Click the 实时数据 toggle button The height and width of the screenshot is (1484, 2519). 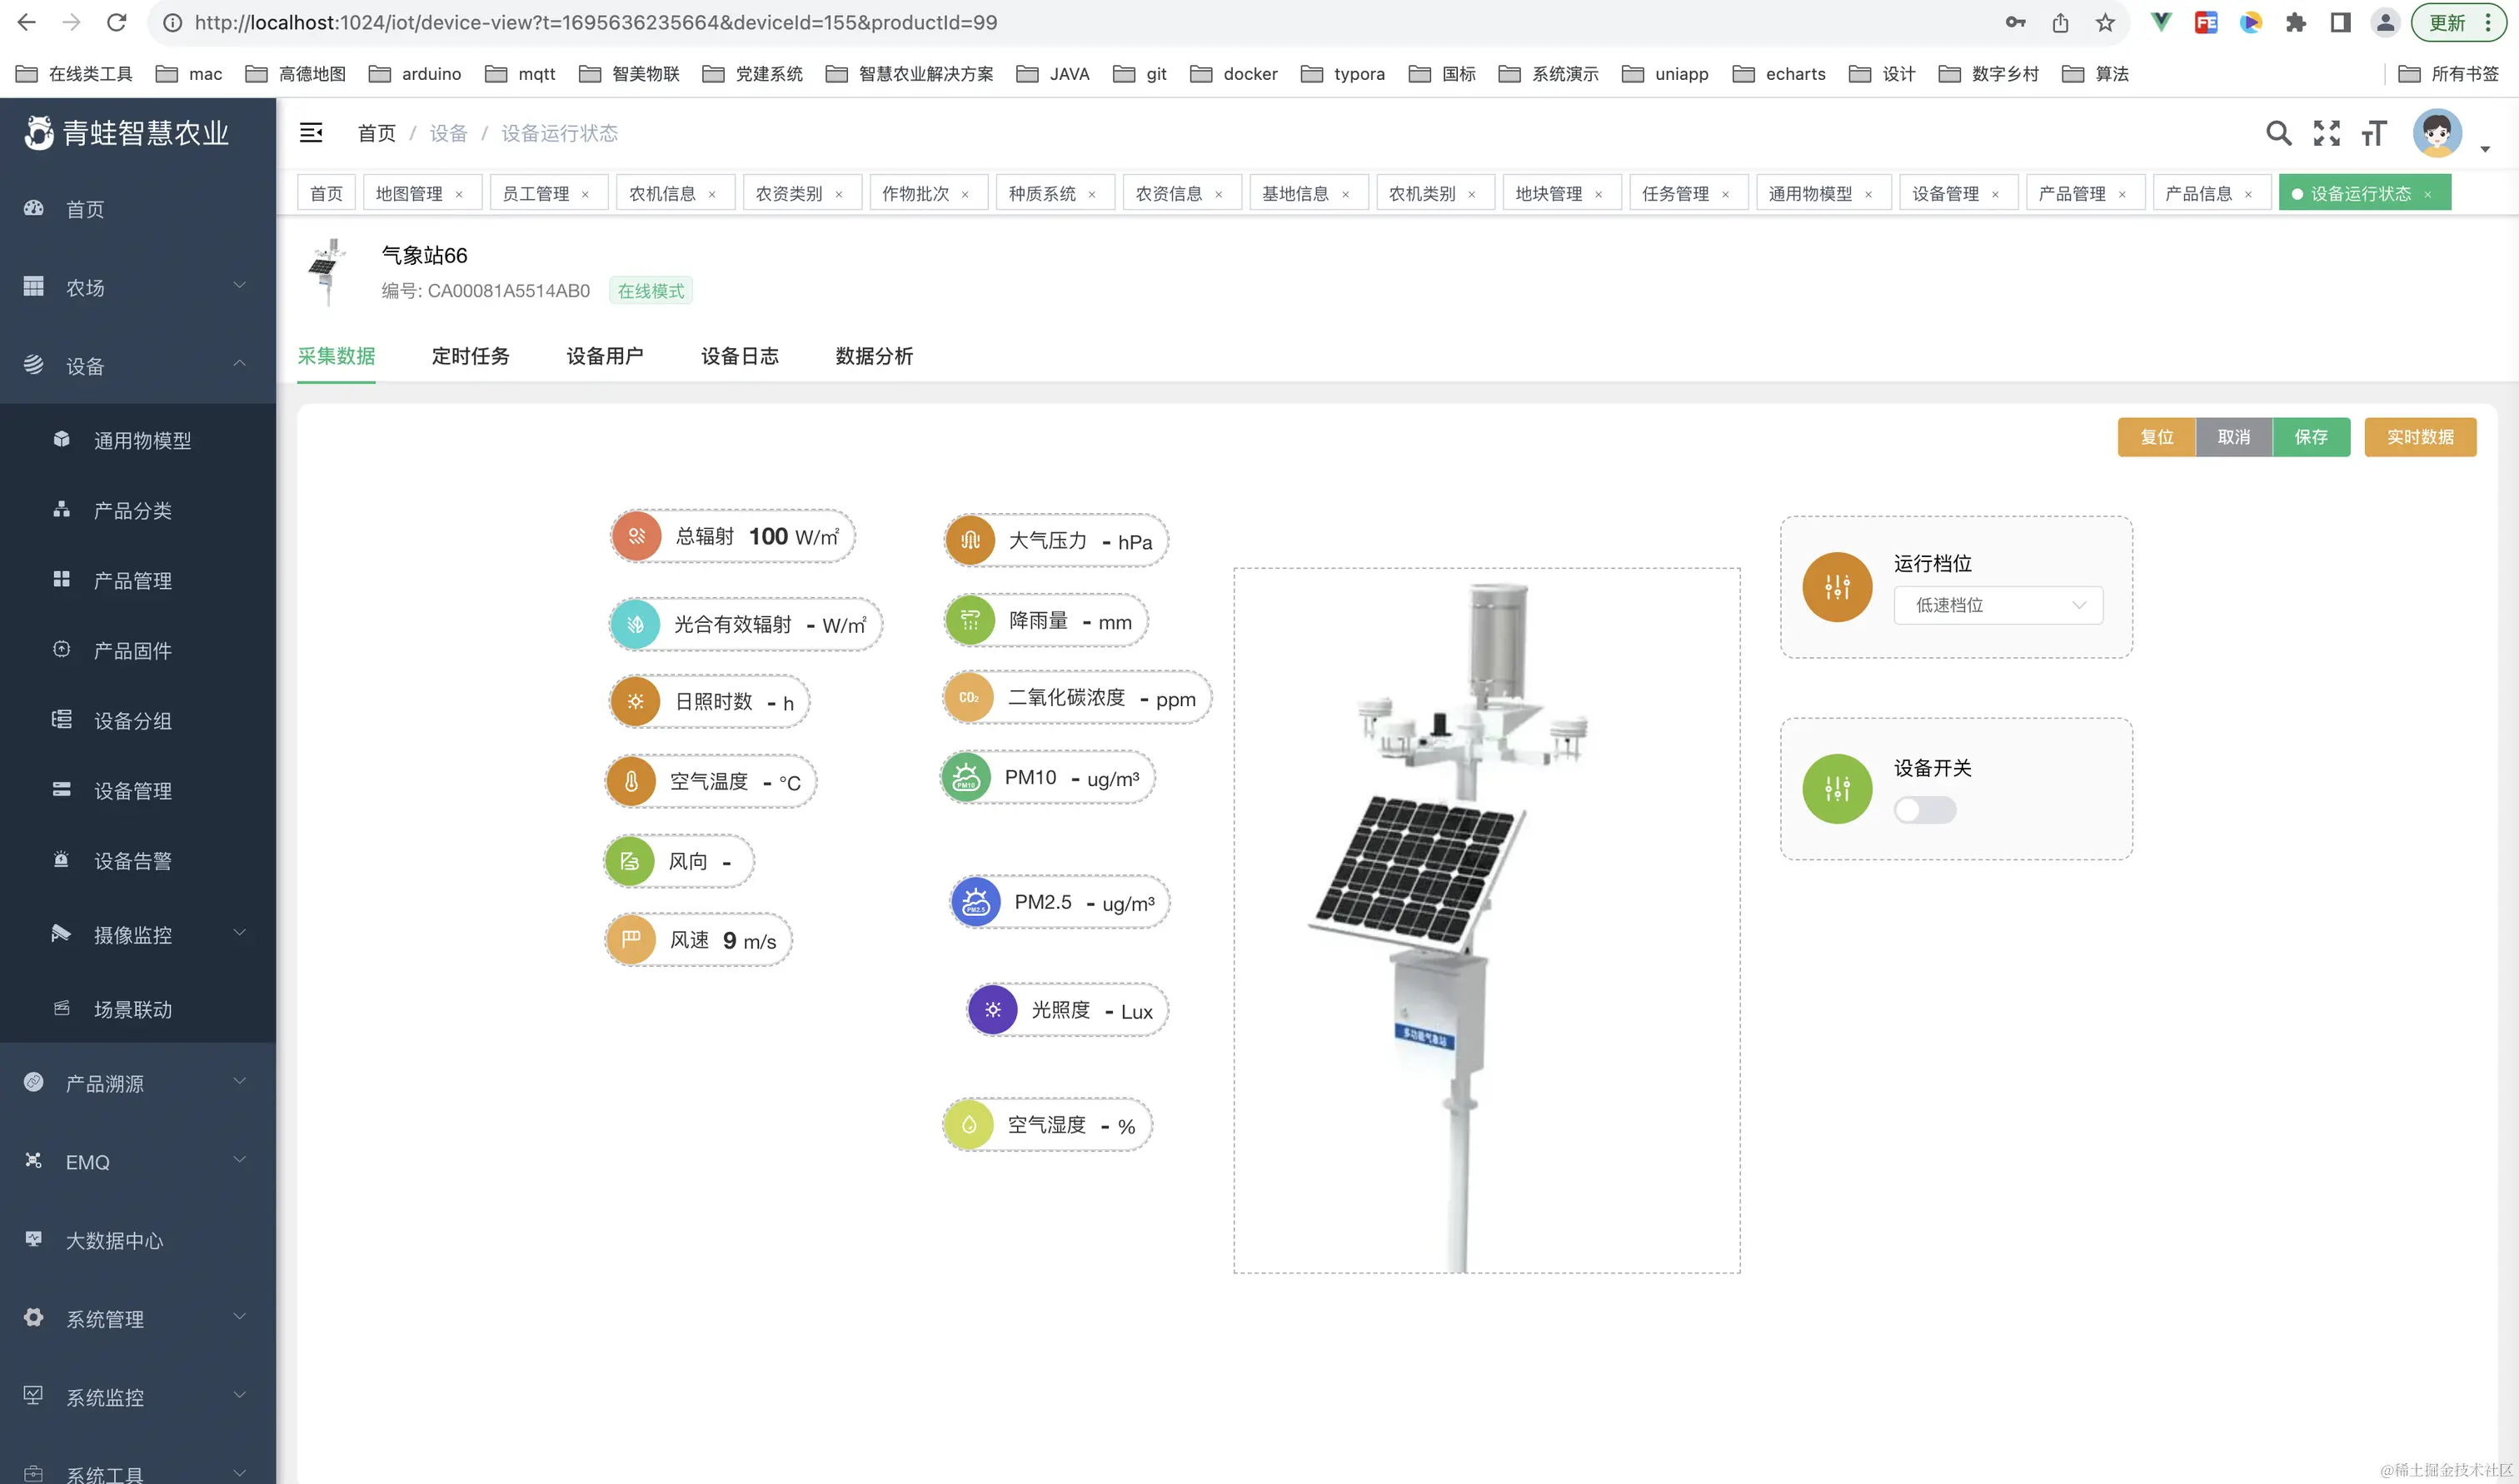(x=2420, y=437)
